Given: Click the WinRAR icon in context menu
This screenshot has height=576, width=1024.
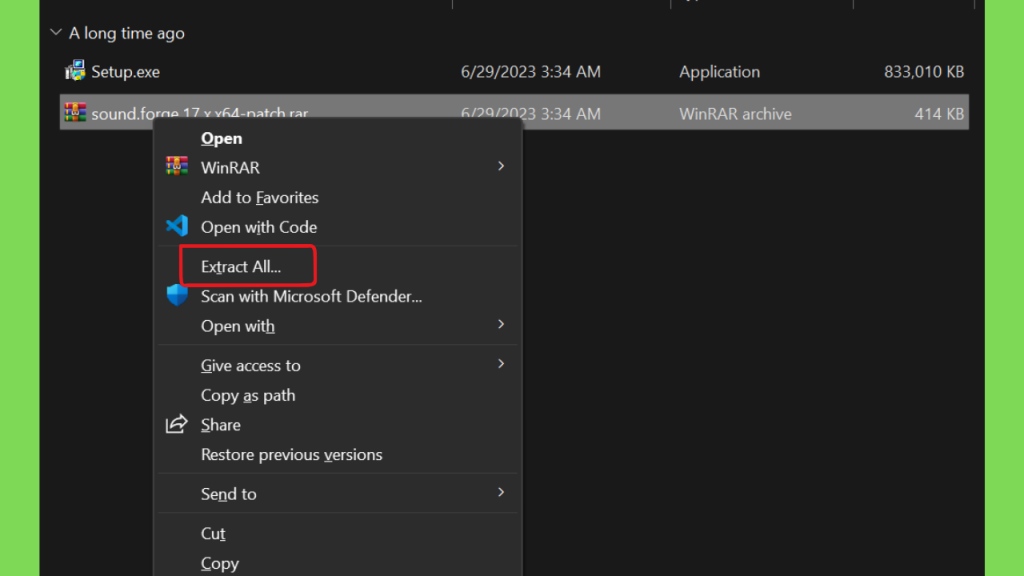Looking at the screenshot, I should [177, 167].
